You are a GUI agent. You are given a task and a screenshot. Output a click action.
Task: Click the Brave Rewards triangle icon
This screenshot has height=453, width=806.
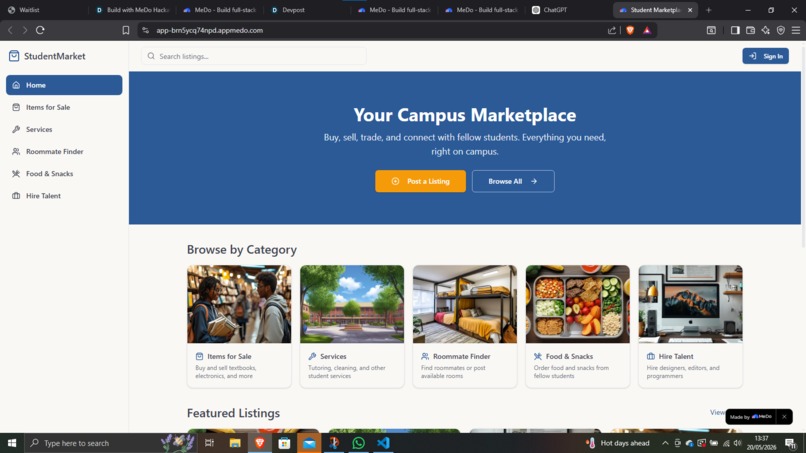647,30
